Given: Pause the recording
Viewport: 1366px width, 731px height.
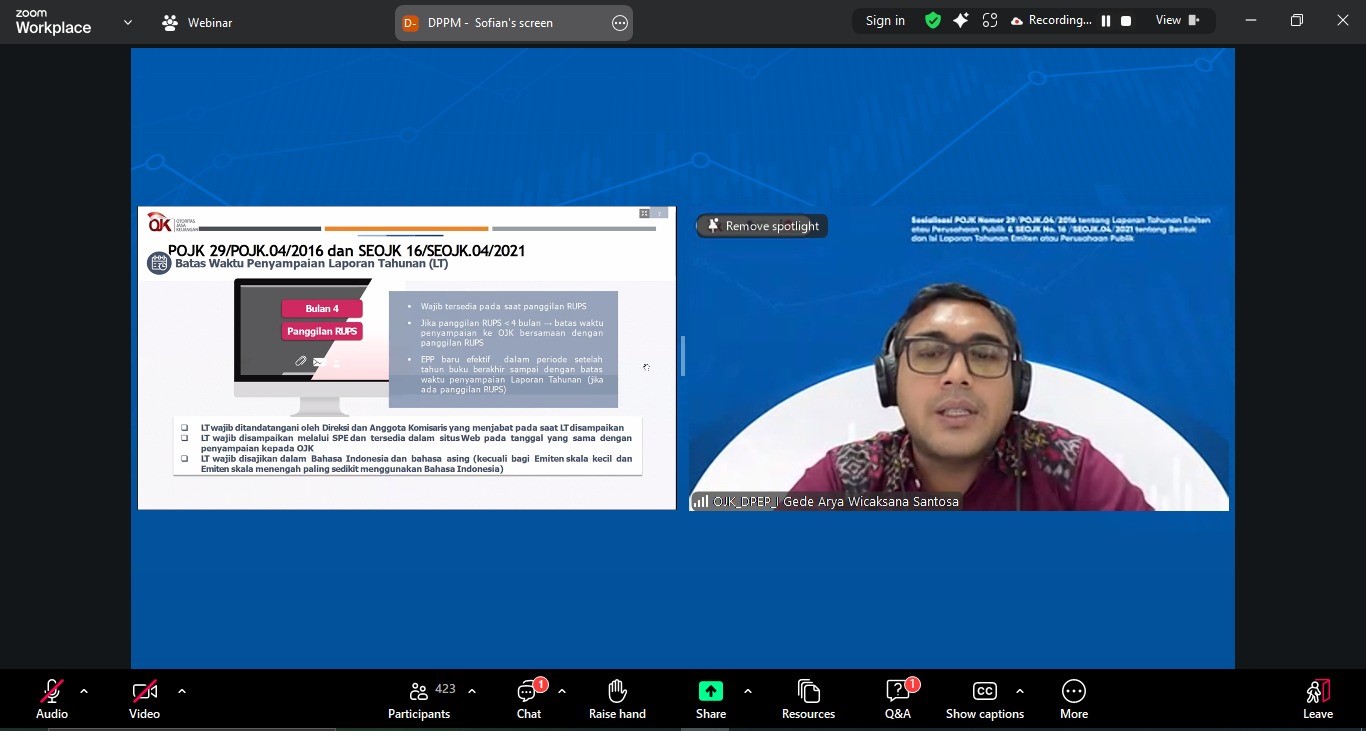Looking at the screenshot, I should coord(1106,21).
